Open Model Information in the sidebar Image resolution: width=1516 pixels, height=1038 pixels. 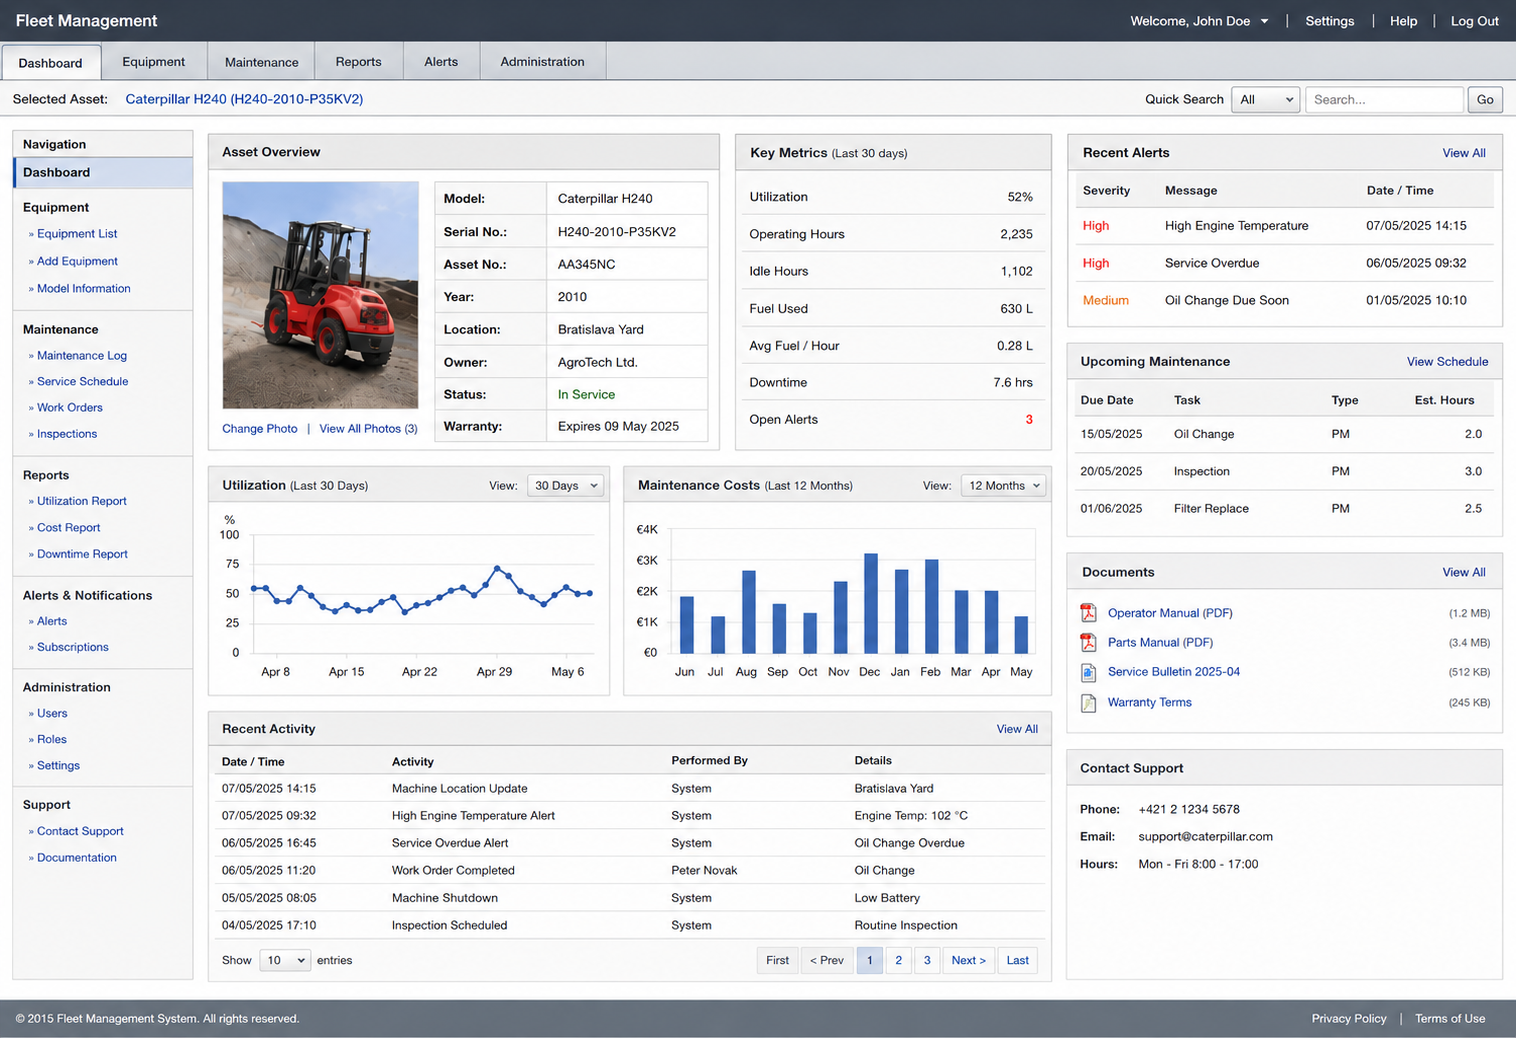coord(84,288)
